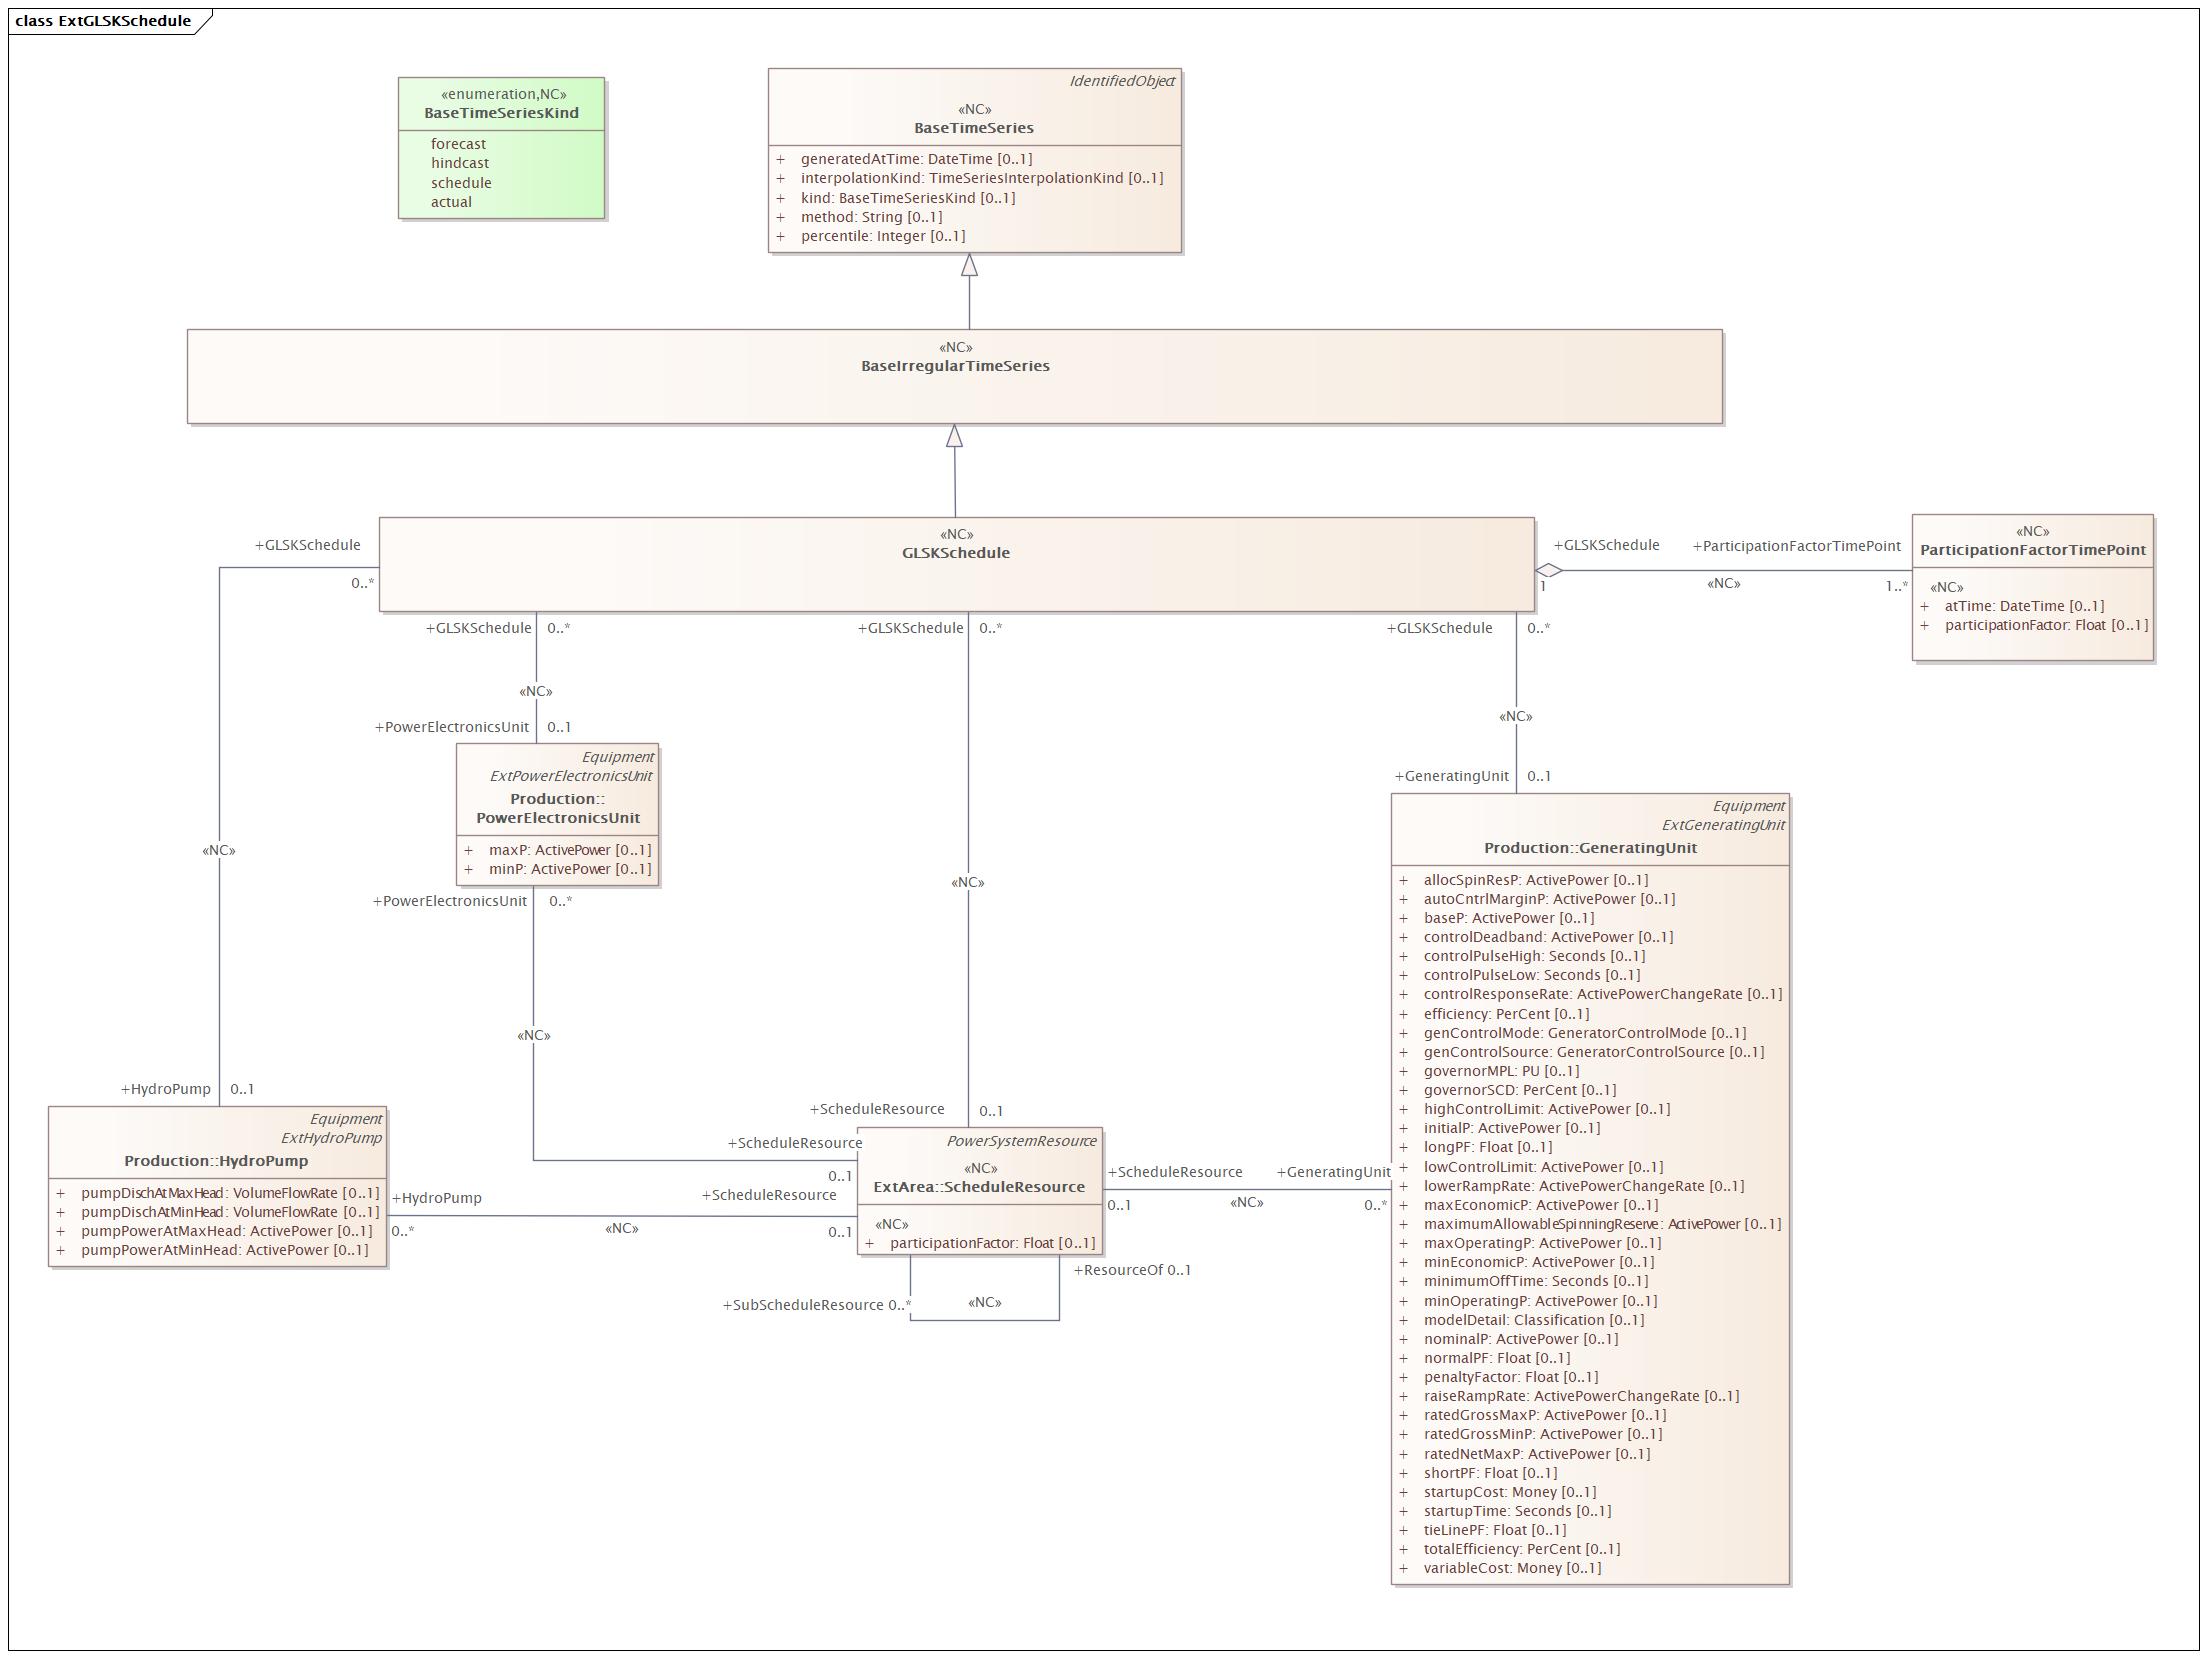The height and width of the screenshot is (1658, 2207).
Task: Click the controlDeadband attribute
Action: pyautogui.click(x=1548, y=937)
